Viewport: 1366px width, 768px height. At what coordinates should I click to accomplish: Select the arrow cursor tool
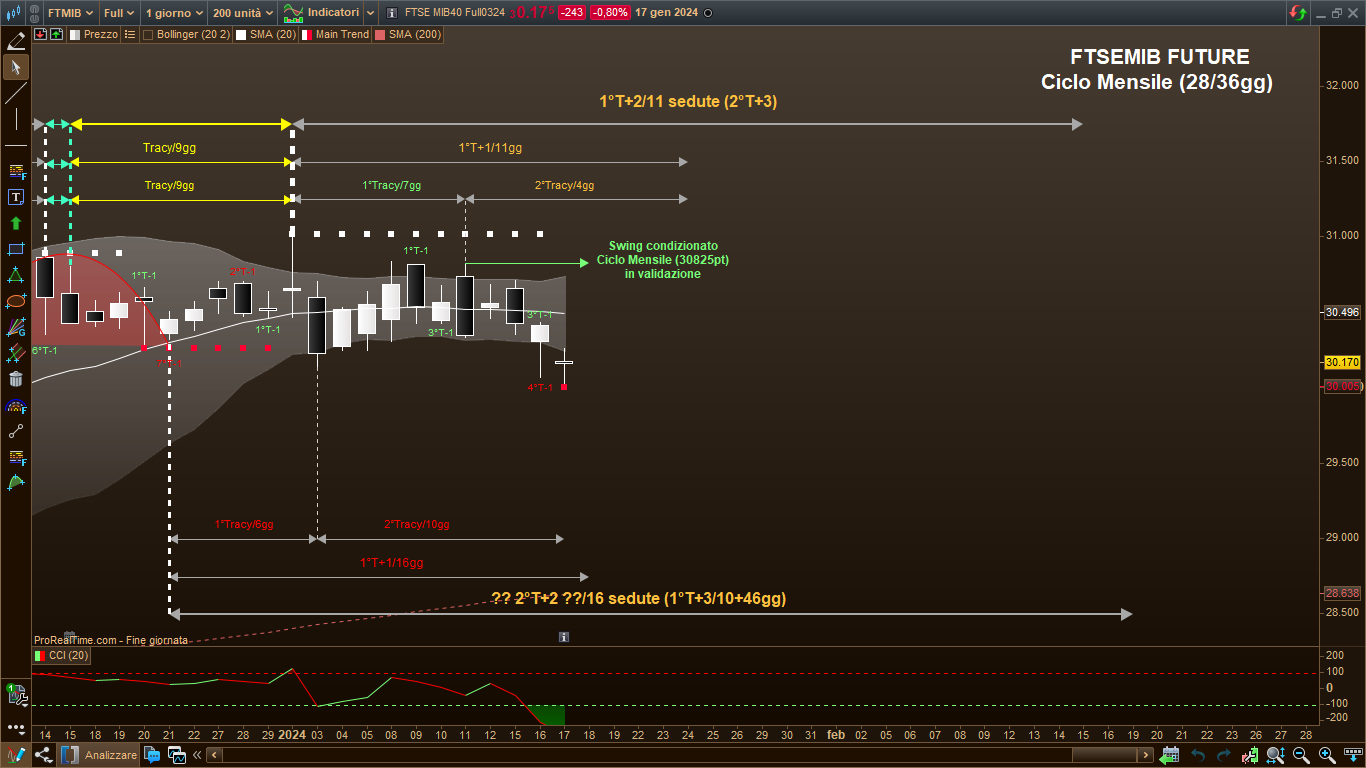15,67
